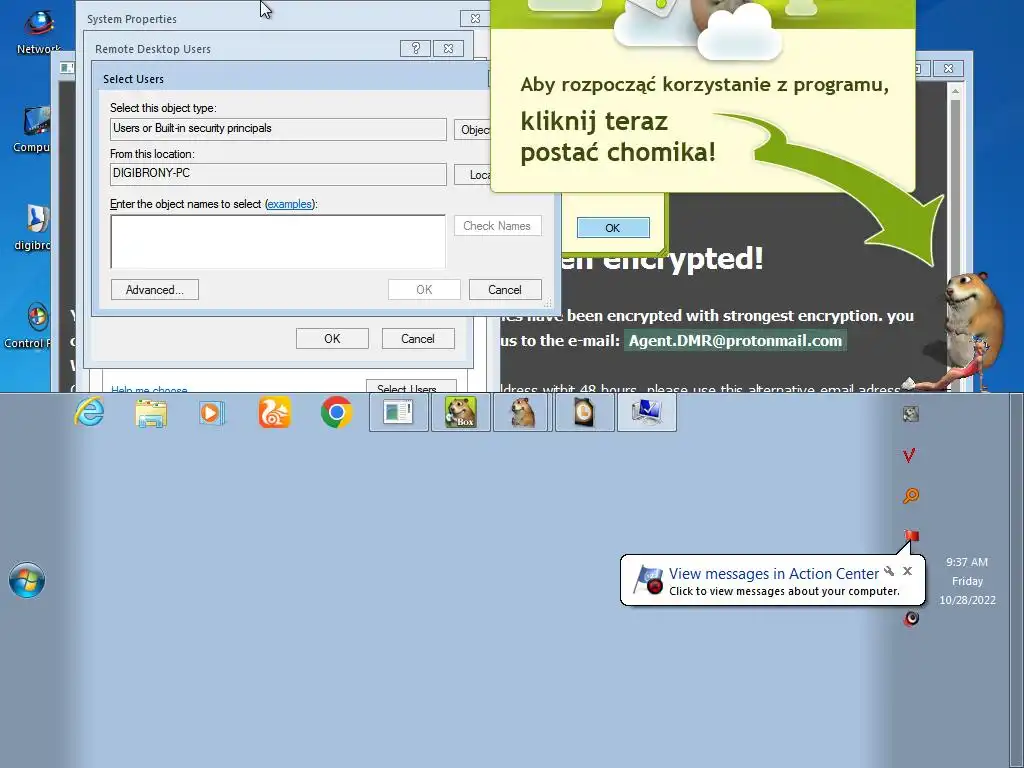Open the Help me choose link
The width and height of the screenshot is (1024, 768).
click(x=149, y=389)
